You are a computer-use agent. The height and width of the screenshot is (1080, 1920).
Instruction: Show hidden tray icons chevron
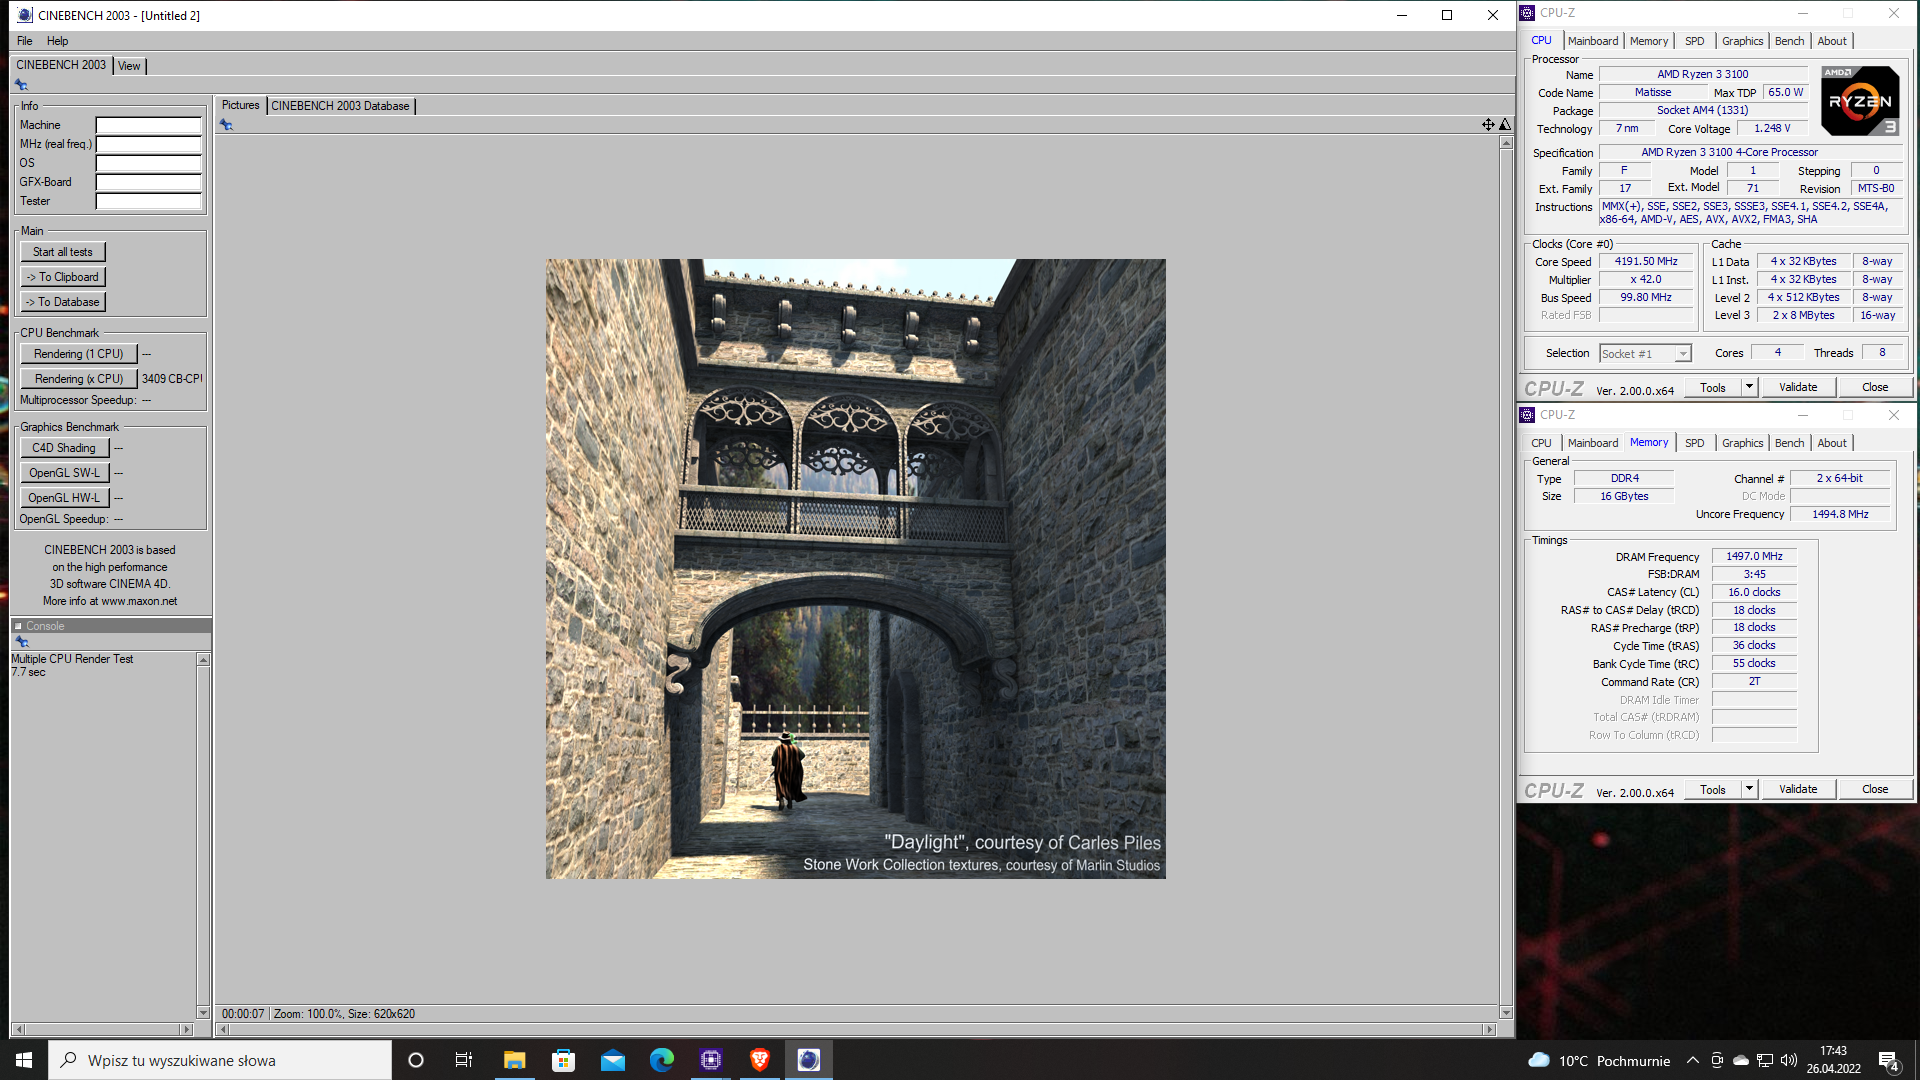1692,1061
